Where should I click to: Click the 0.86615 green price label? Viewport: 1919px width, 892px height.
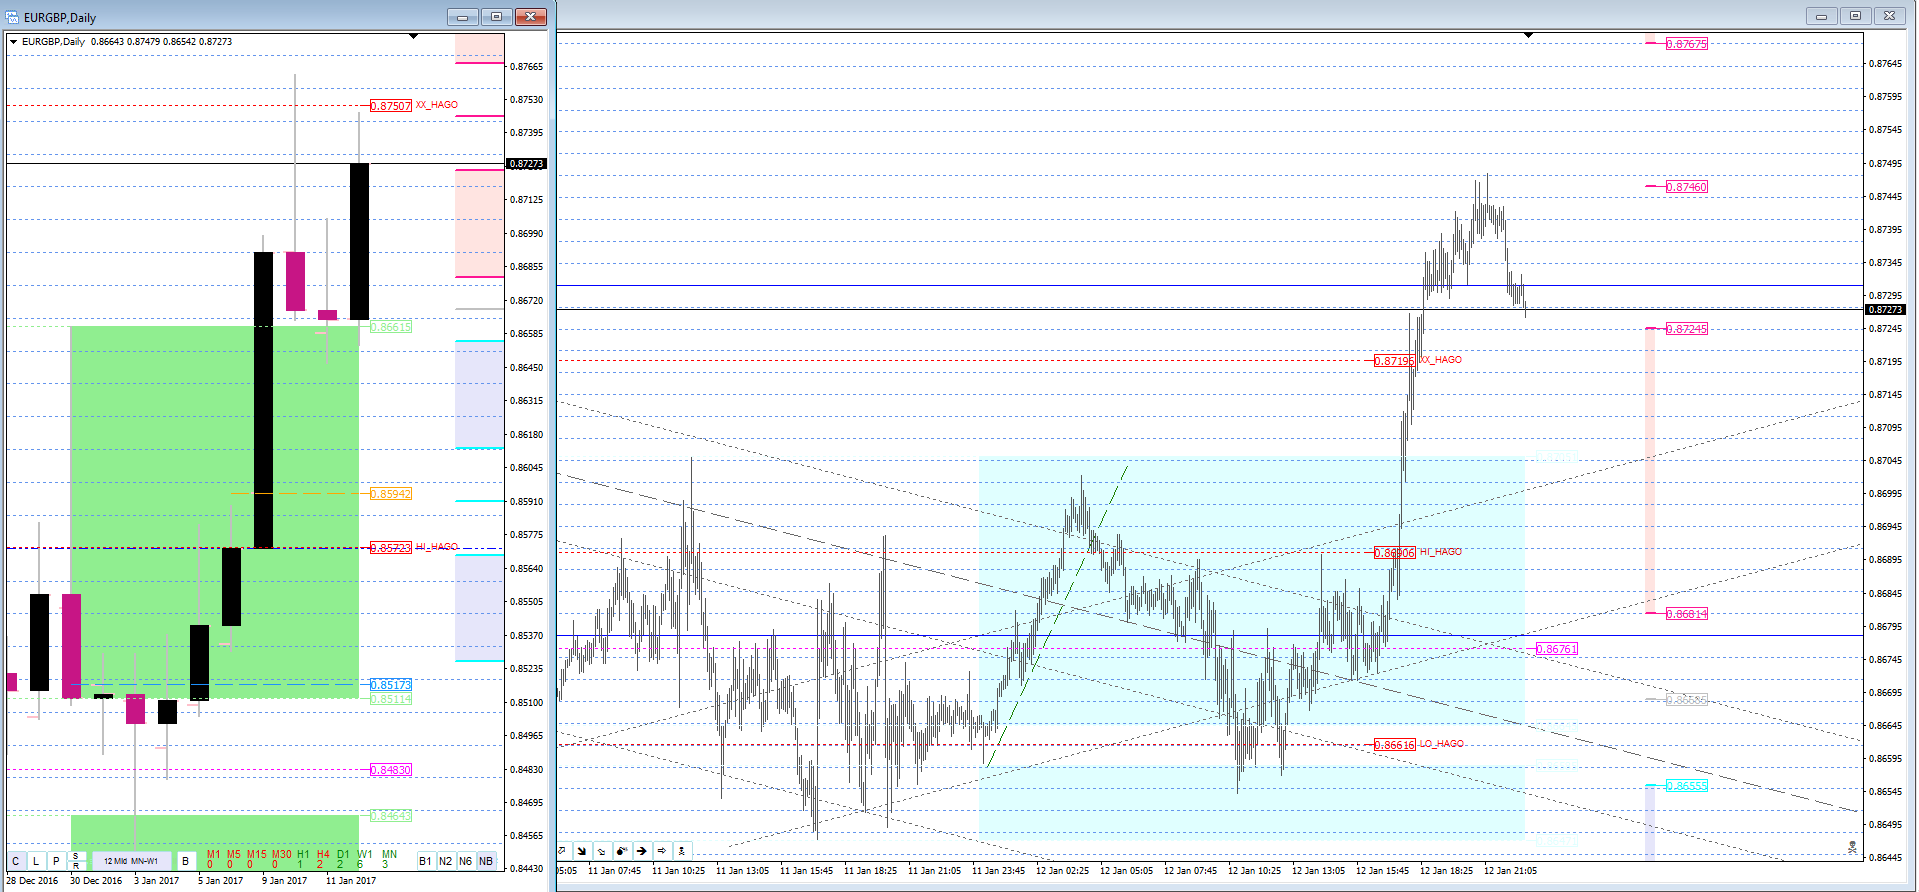(391, 327)
